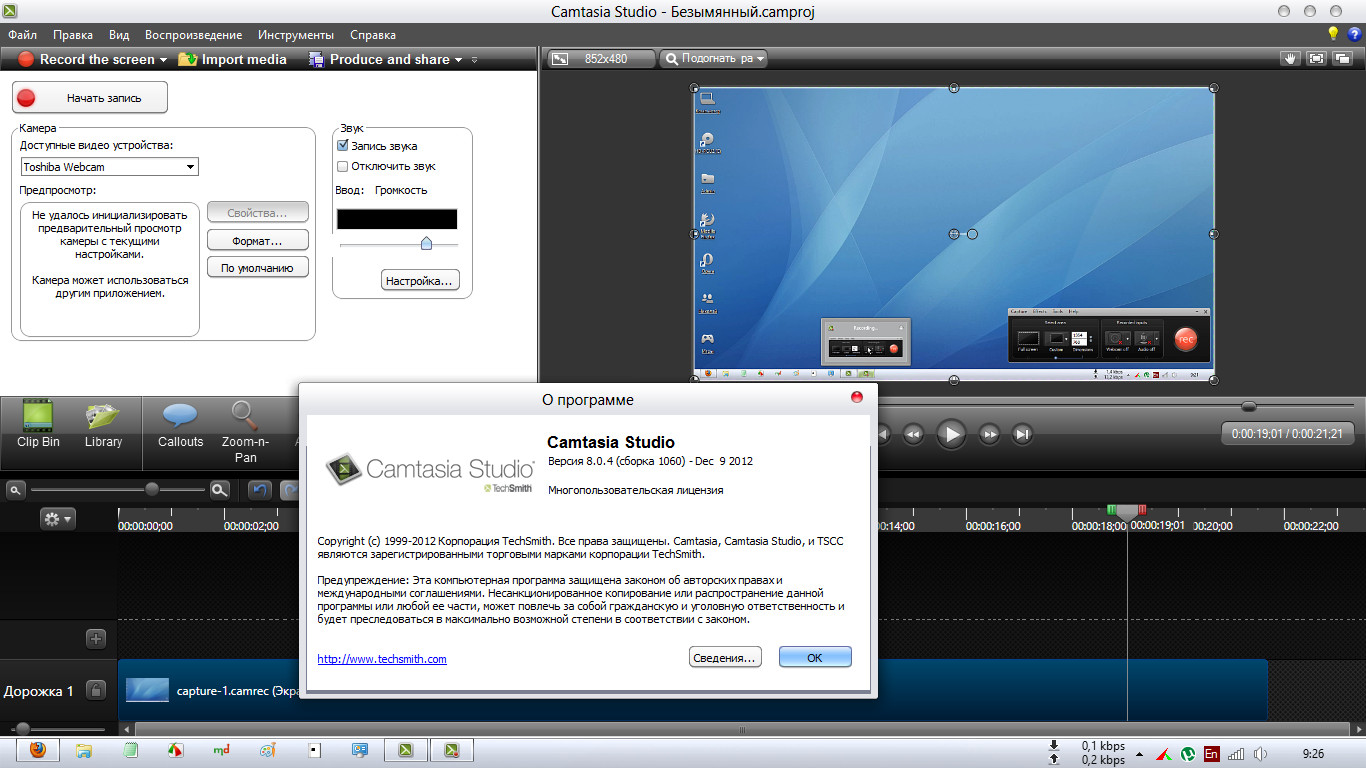1366x768 pixels.
Task: Open the www.techsmith.com link
Action: coord(382,659)
